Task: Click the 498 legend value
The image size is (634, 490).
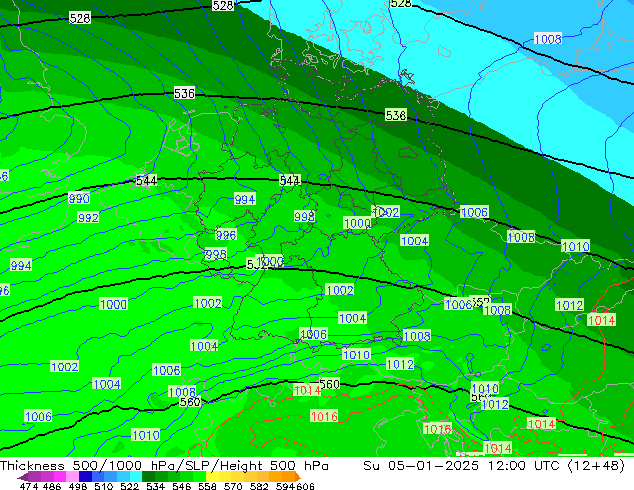Action: pos(78,486)
